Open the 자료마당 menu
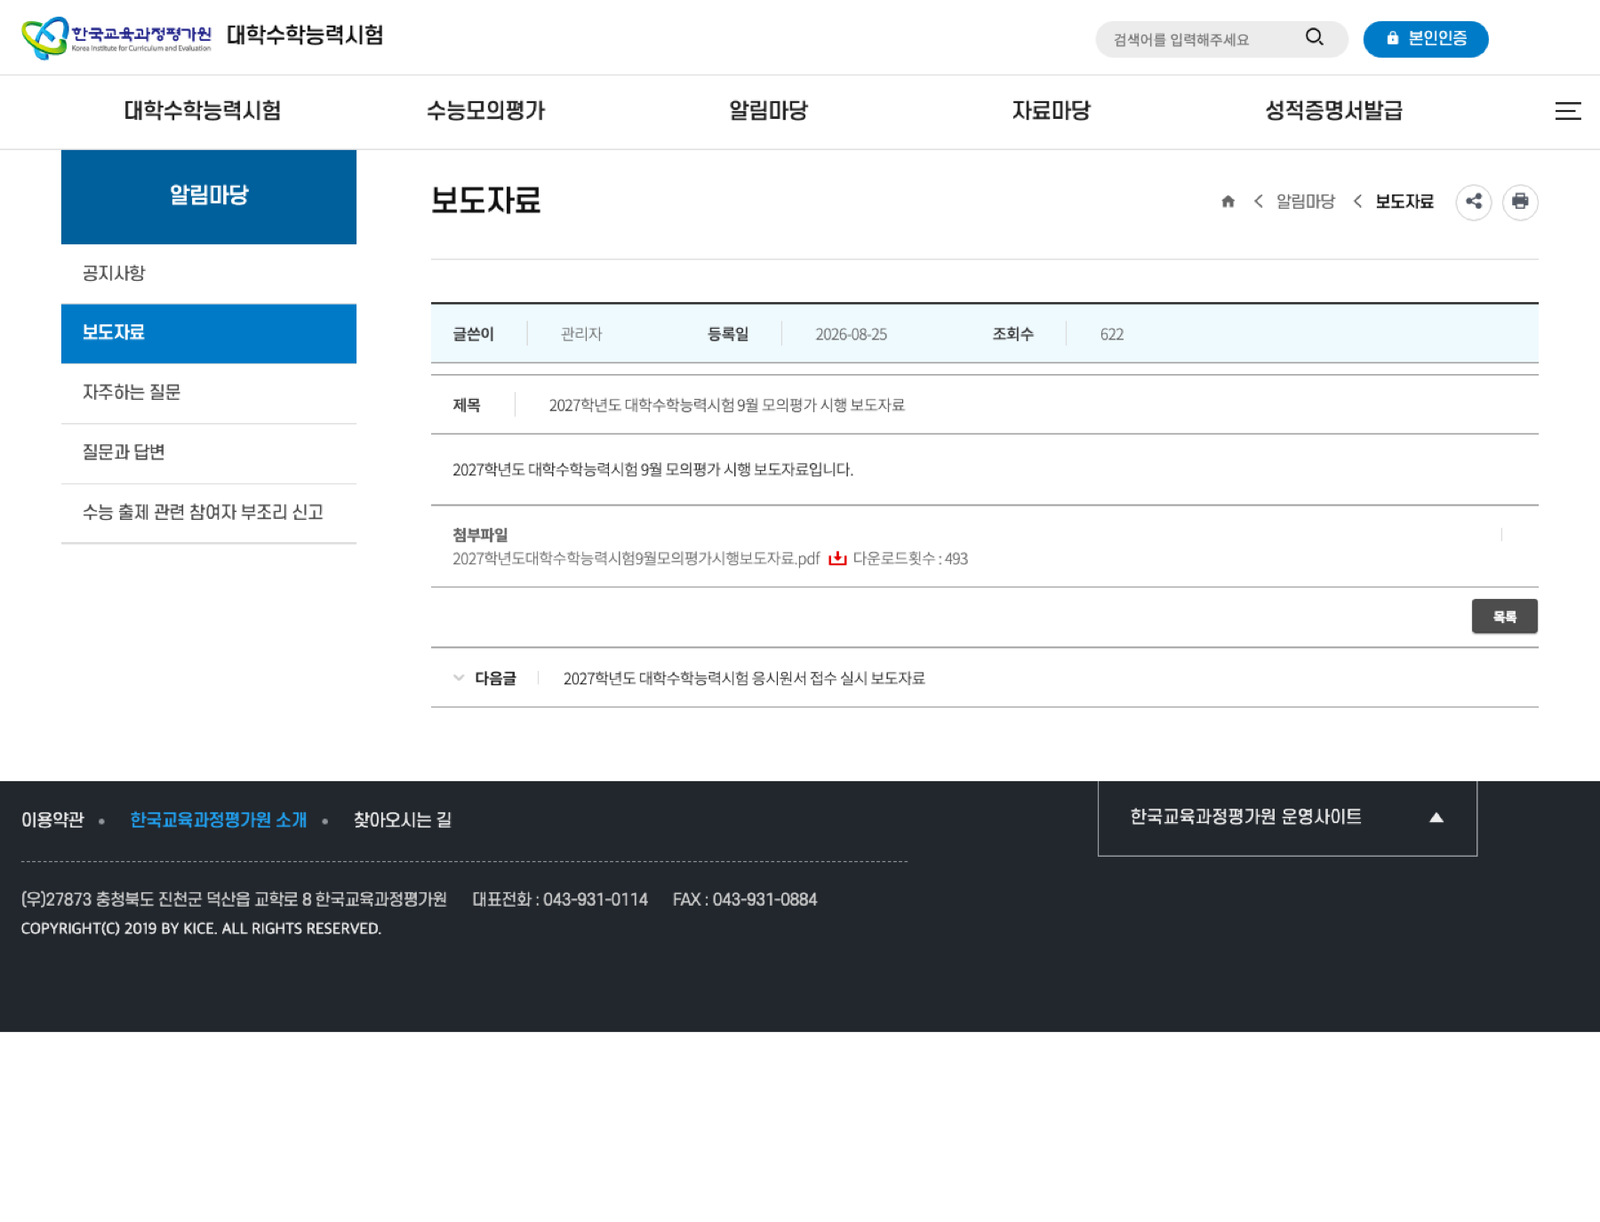 1051,111
